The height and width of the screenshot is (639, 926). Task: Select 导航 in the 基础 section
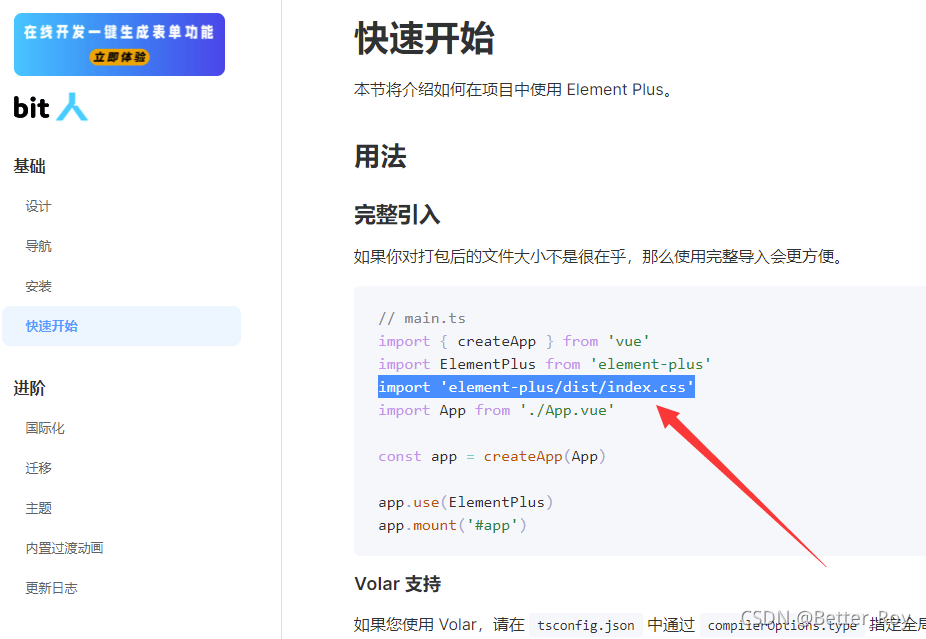pyautogui.click(x=38, y=246)
